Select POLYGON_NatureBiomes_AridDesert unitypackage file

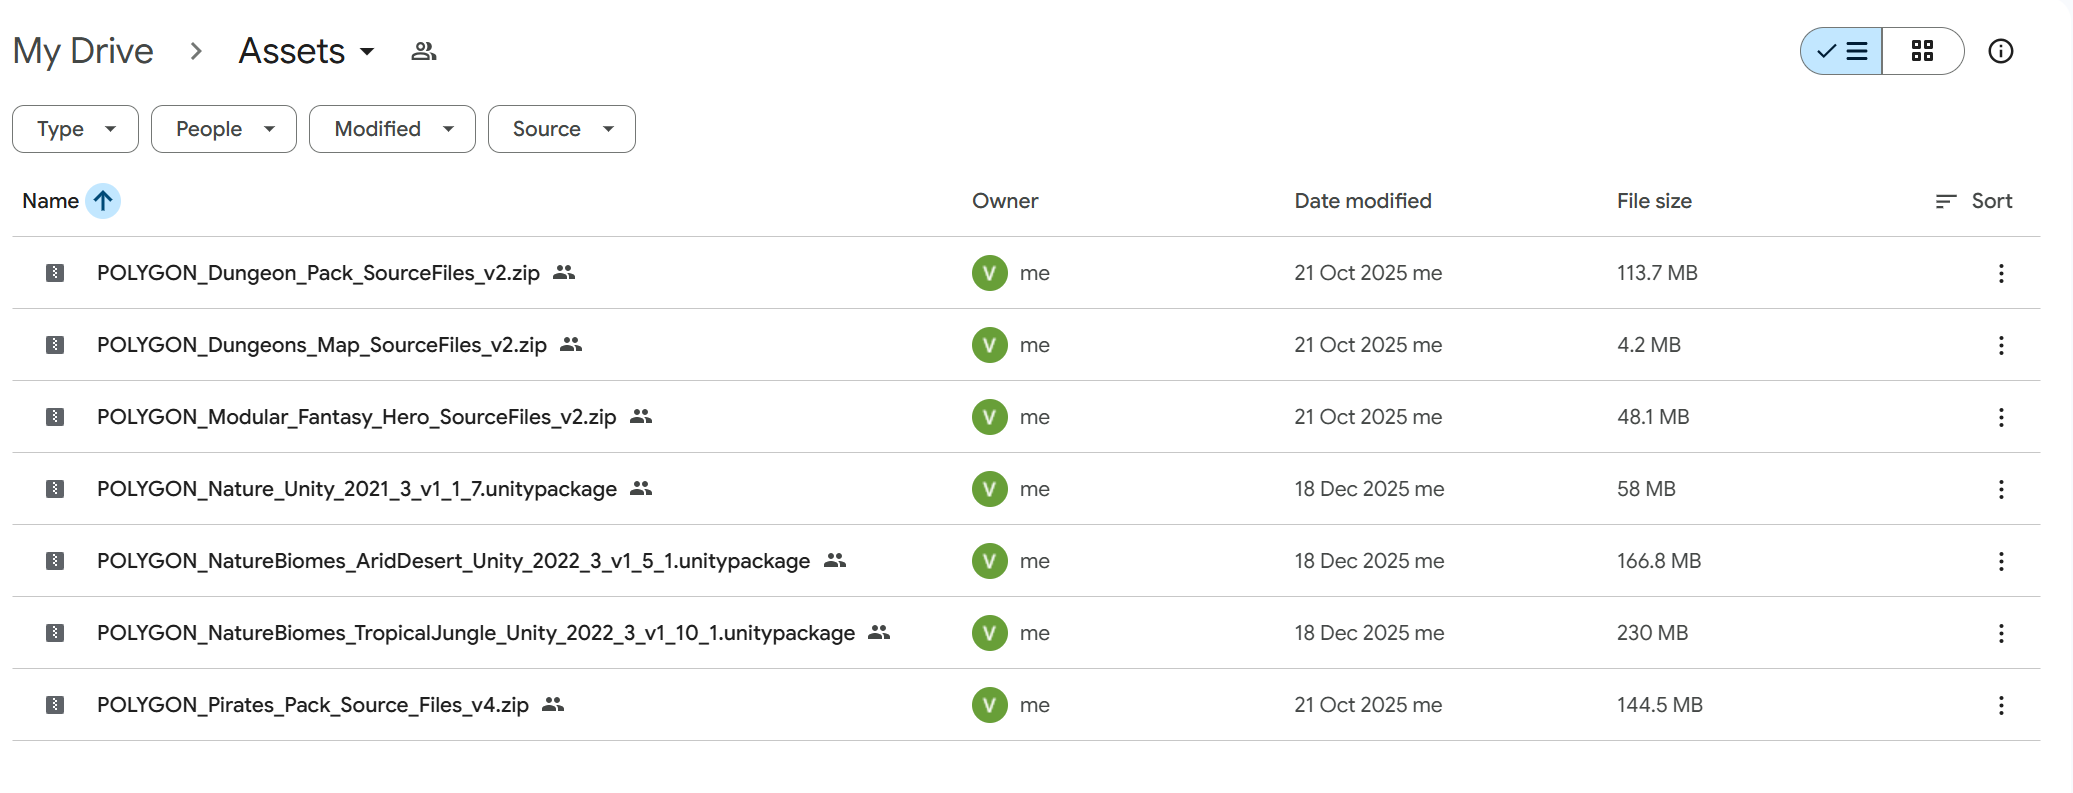coord(453,561)
